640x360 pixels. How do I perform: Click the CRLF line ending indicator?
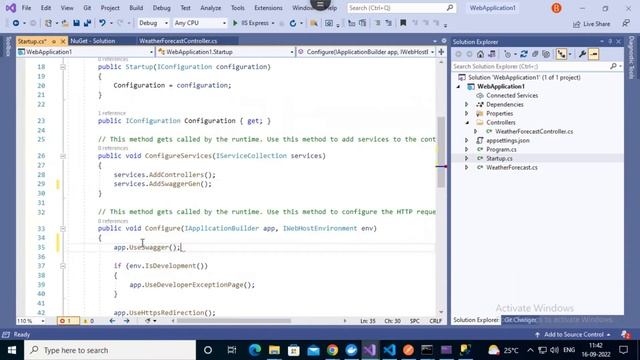tap(436, 321)
